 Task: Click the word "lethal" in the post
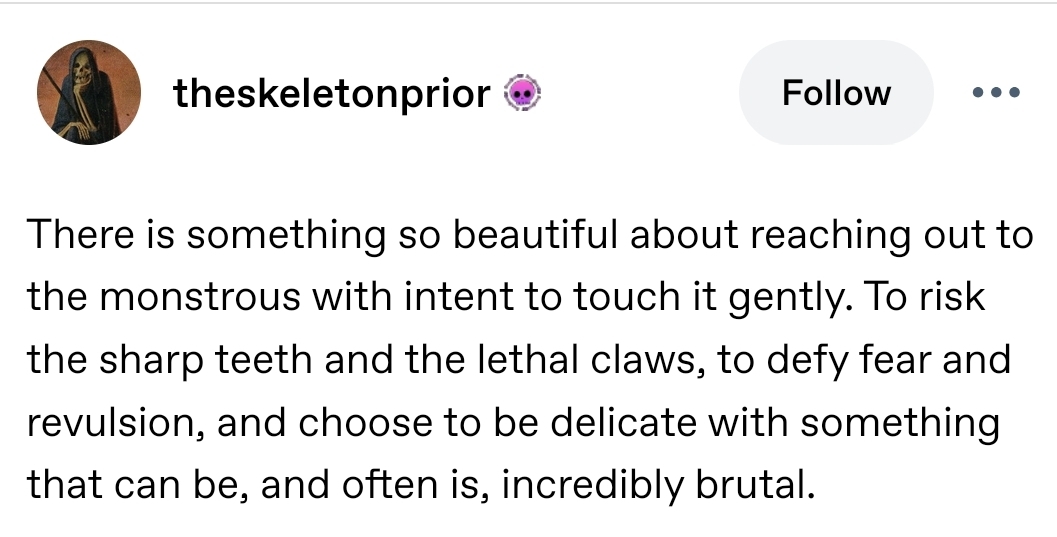click(x=533, y=359)
